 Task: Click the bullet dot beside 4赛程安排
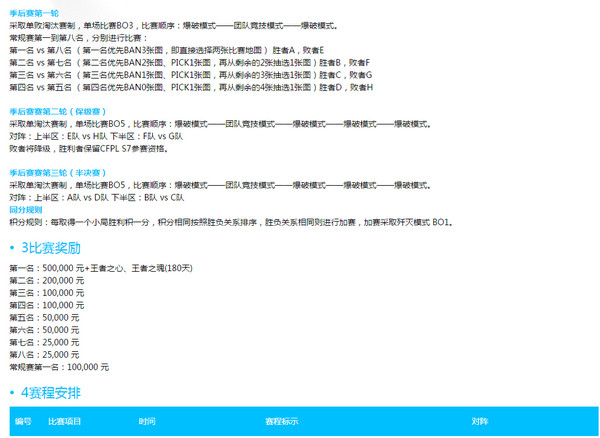point(13,392)
